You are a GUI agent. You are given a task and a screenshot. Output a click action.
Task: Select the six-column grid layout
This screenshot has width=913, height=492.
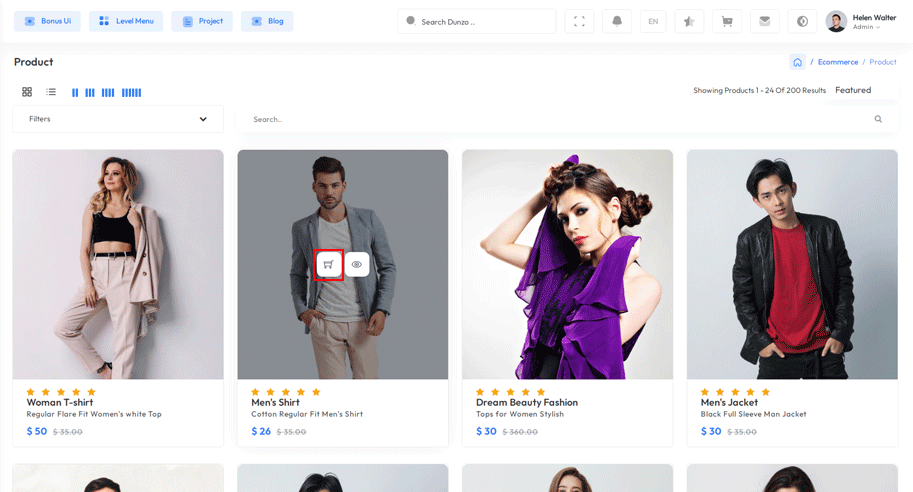pyautogui.click(x=131, y=93)
